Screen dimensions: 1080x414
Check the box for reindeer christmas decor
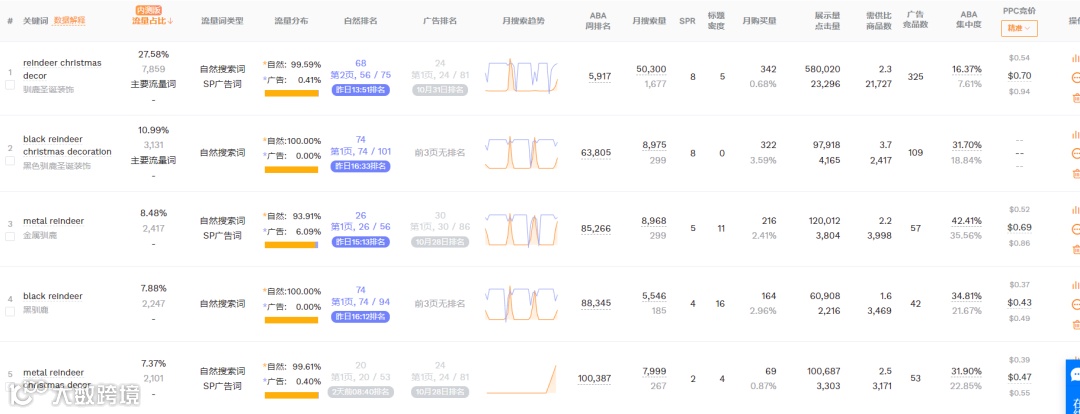point(10,87)
